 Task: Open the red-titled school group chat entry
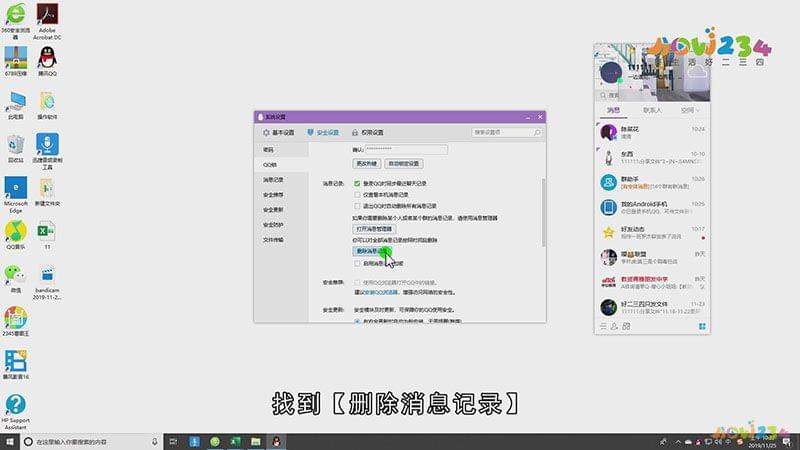(x=652, y=283)
